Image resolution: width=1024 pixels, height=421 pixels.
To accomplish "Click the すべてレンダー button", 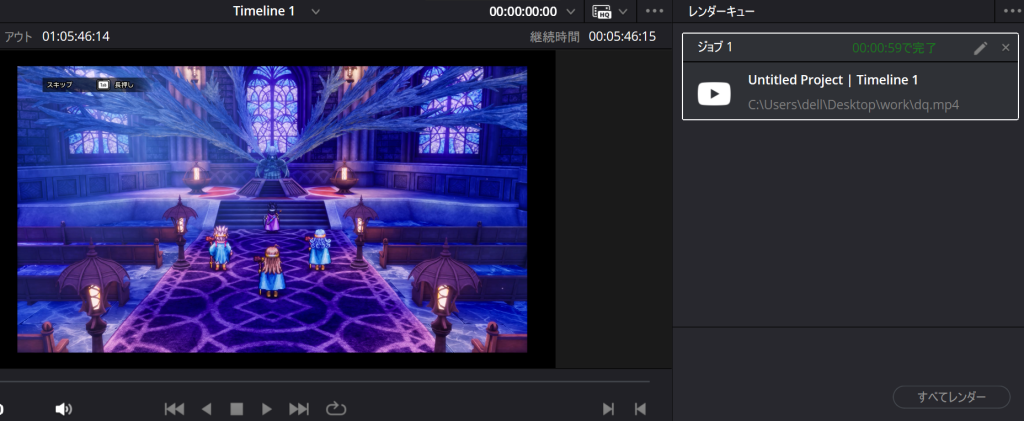I will tap(951, 397).
